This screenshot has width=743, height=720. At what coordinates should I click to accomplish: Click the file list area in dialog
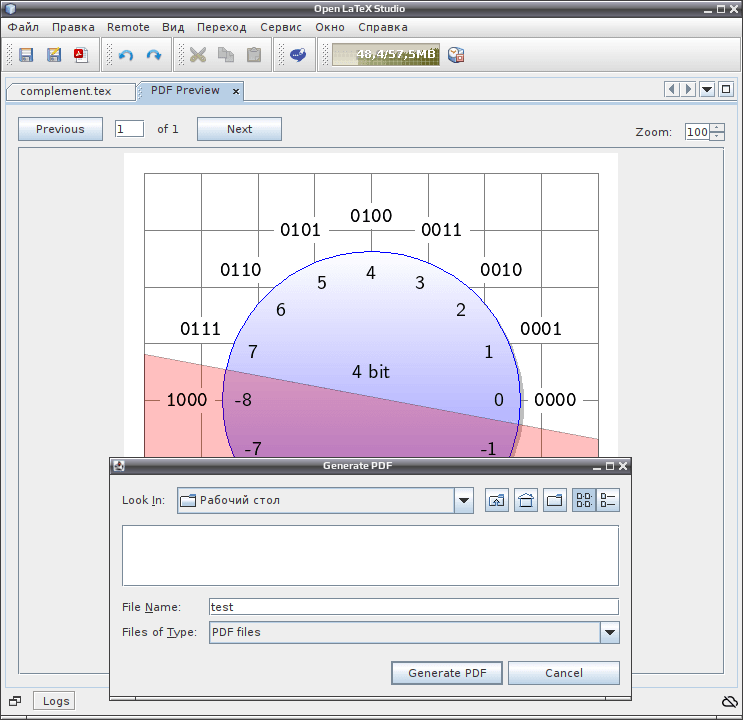pos(371,556)
